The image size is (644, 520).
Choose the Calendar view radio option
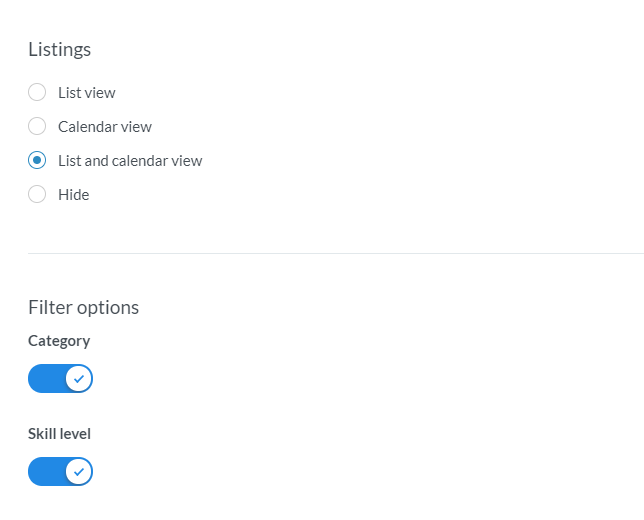click(37, 127)
